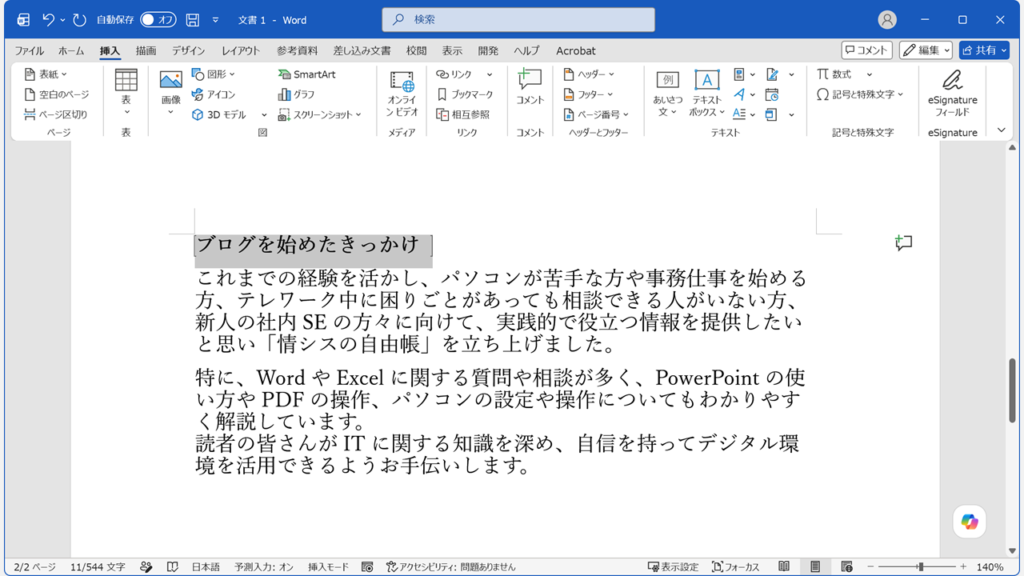The width and height of the screenshot is (1024, 576).
Task: Click the signature line icon
Action: [x=772, y=74]
